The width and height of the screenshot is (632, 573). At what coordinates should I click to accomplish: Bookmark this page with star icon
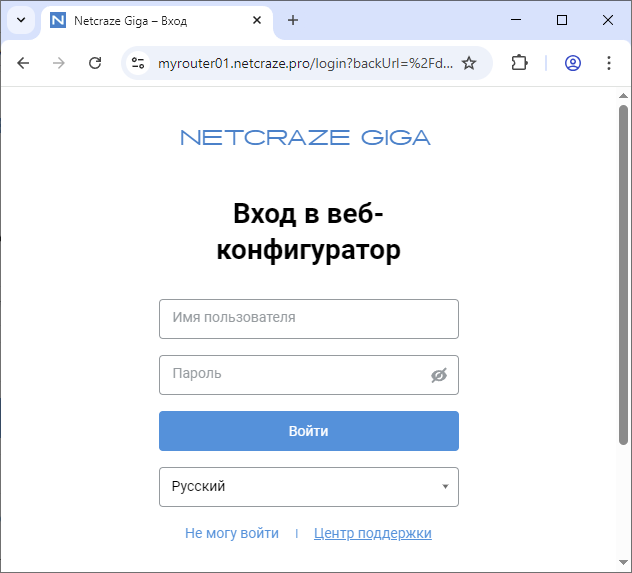pos(469,63)
